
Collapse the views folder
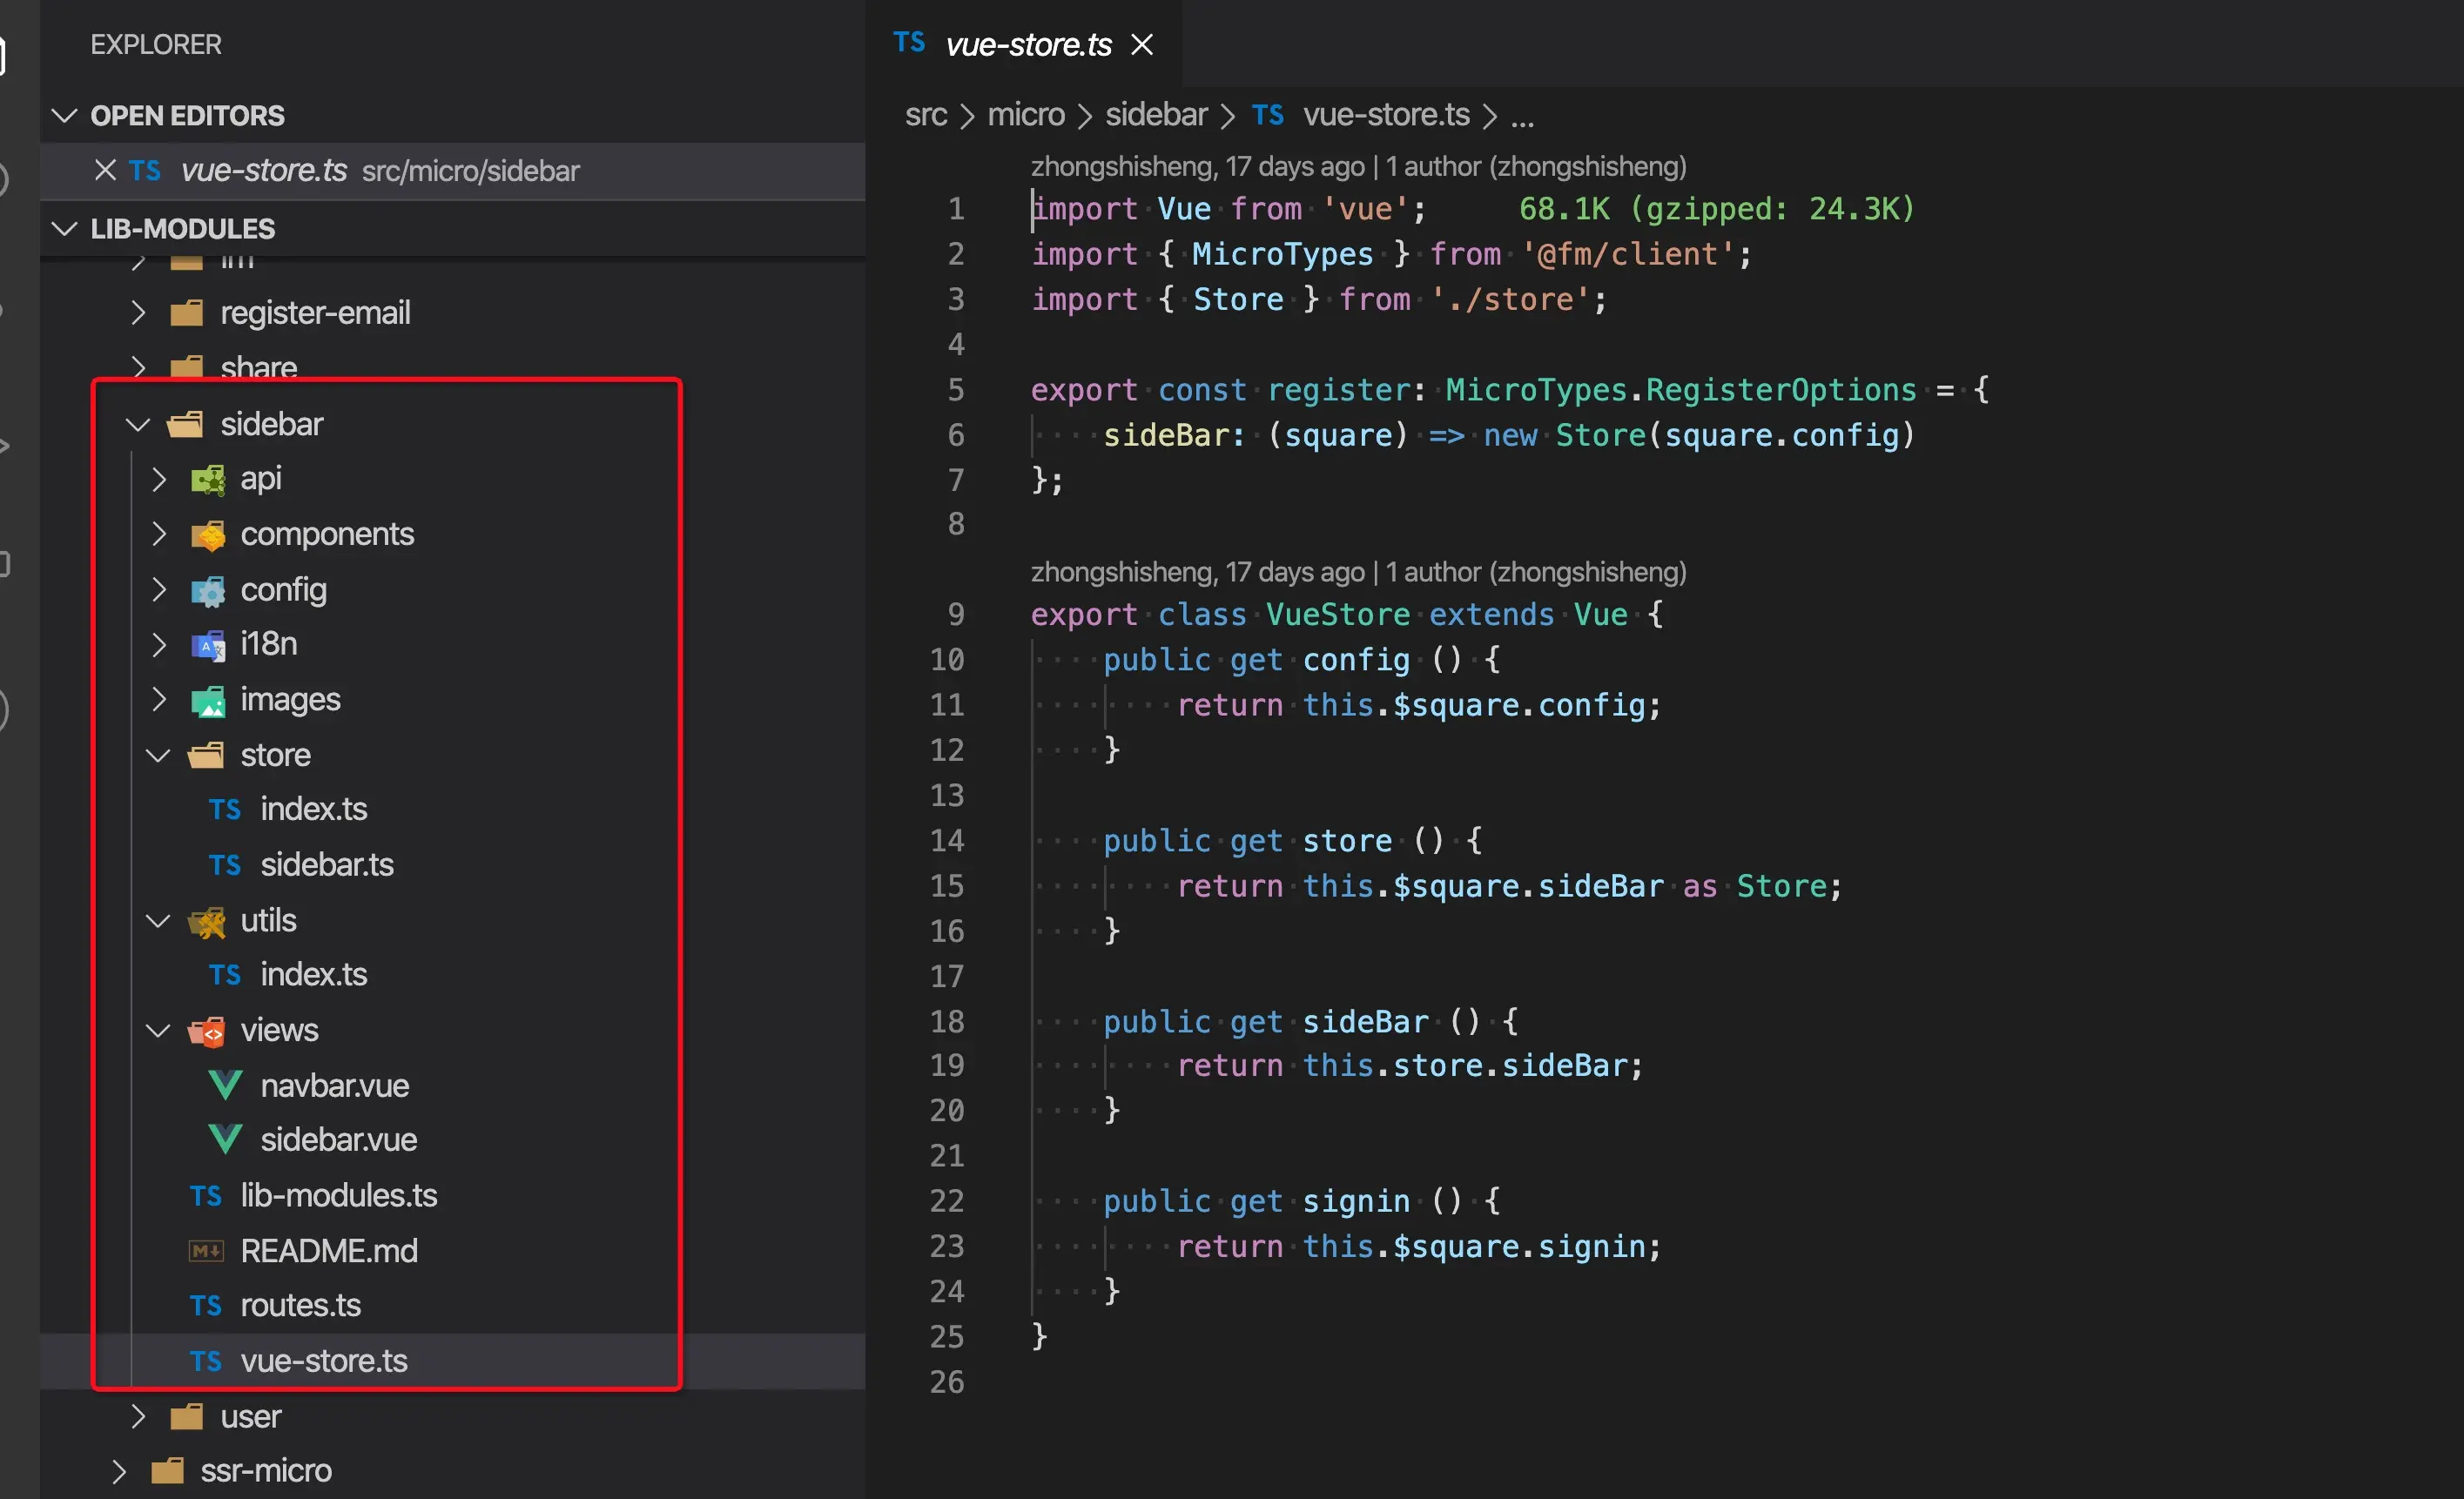click(158, 1031)
